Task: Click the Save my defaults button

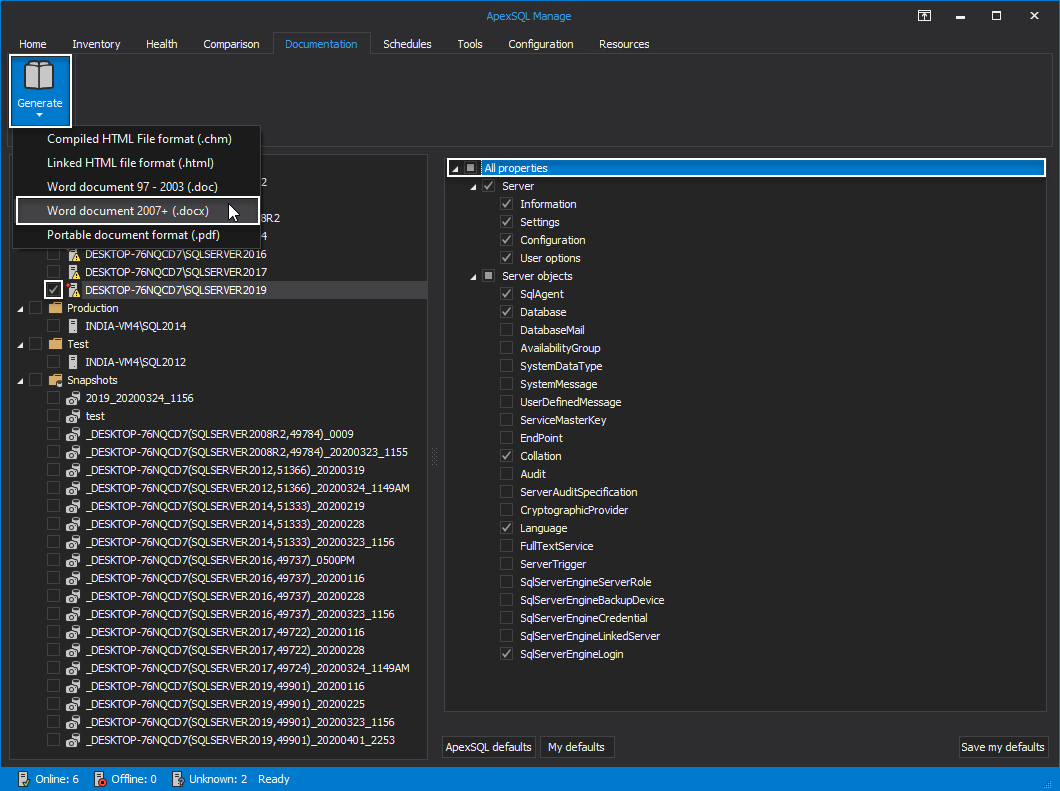Action: point(1003,747)
